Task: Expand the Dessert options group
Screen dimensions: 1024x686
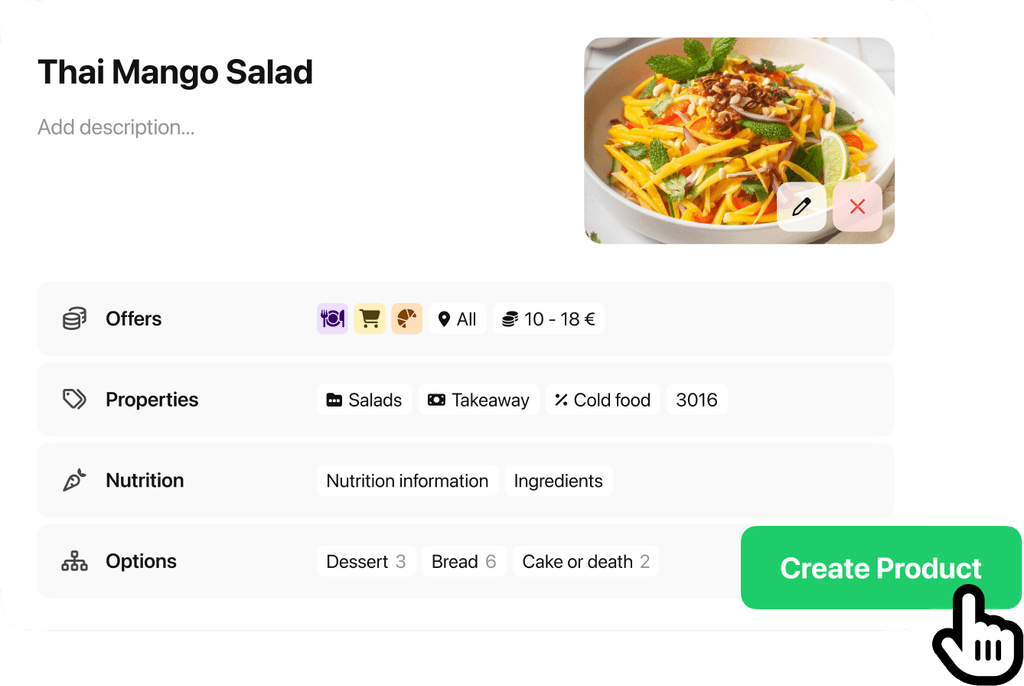Action: click(x=366, y=561)
